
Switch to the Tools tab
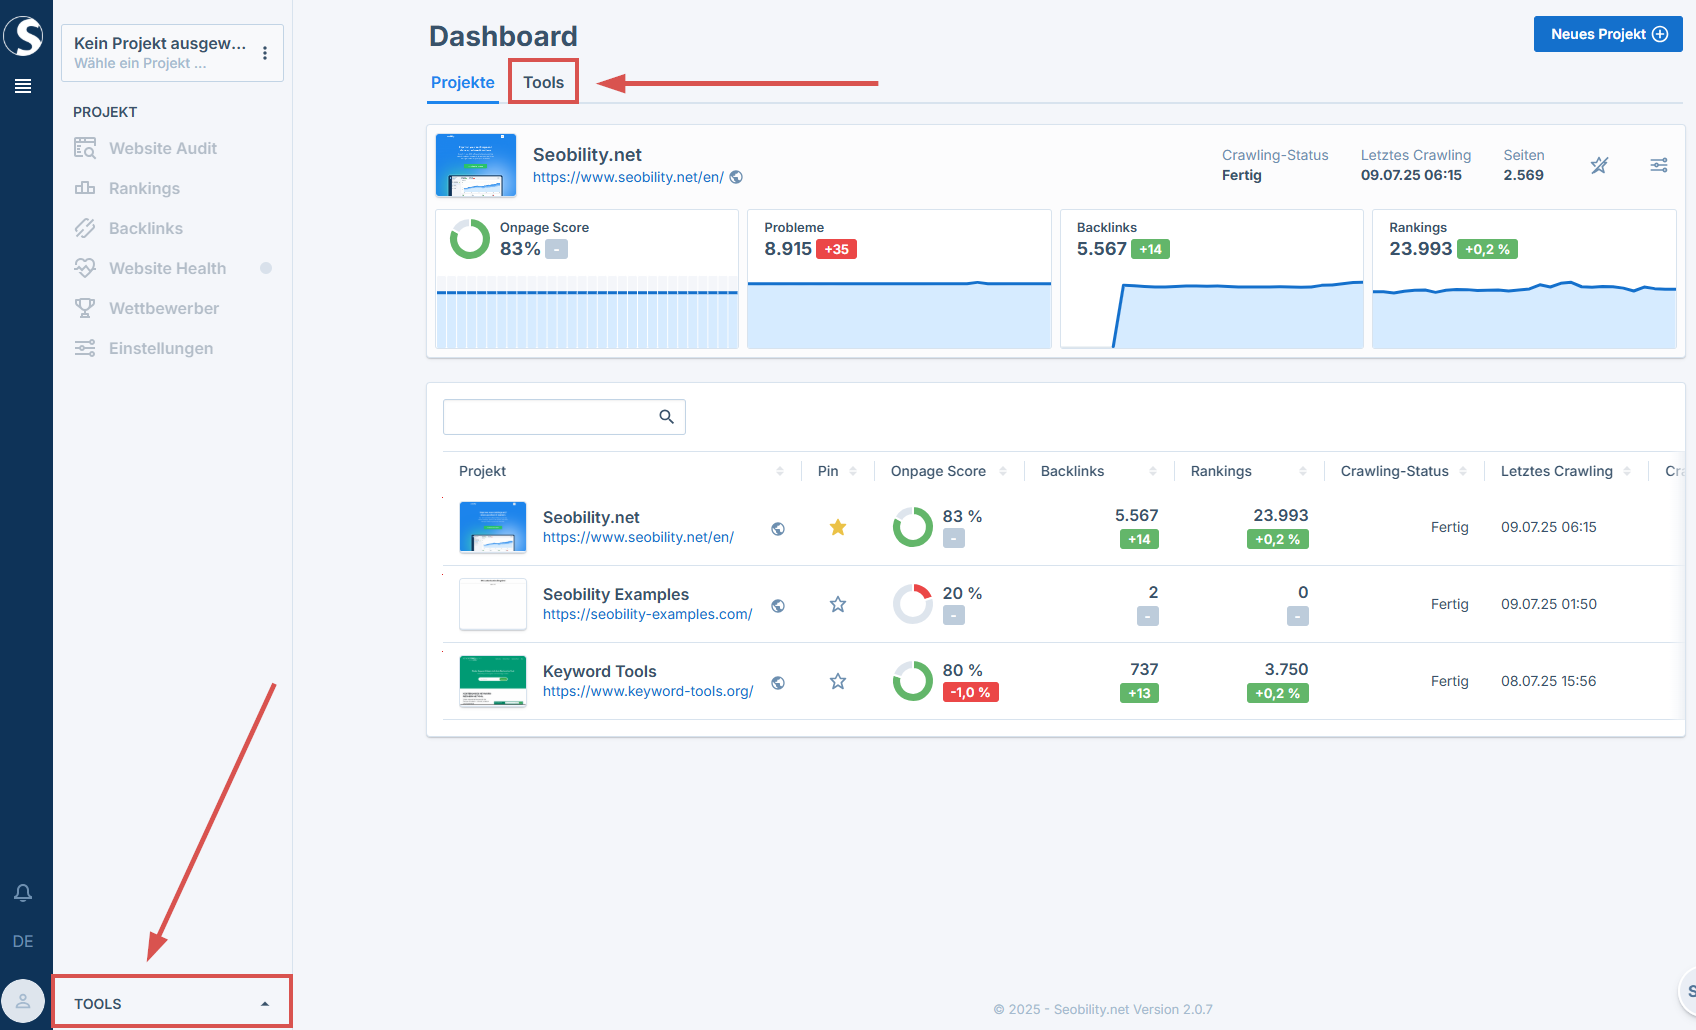544,82
